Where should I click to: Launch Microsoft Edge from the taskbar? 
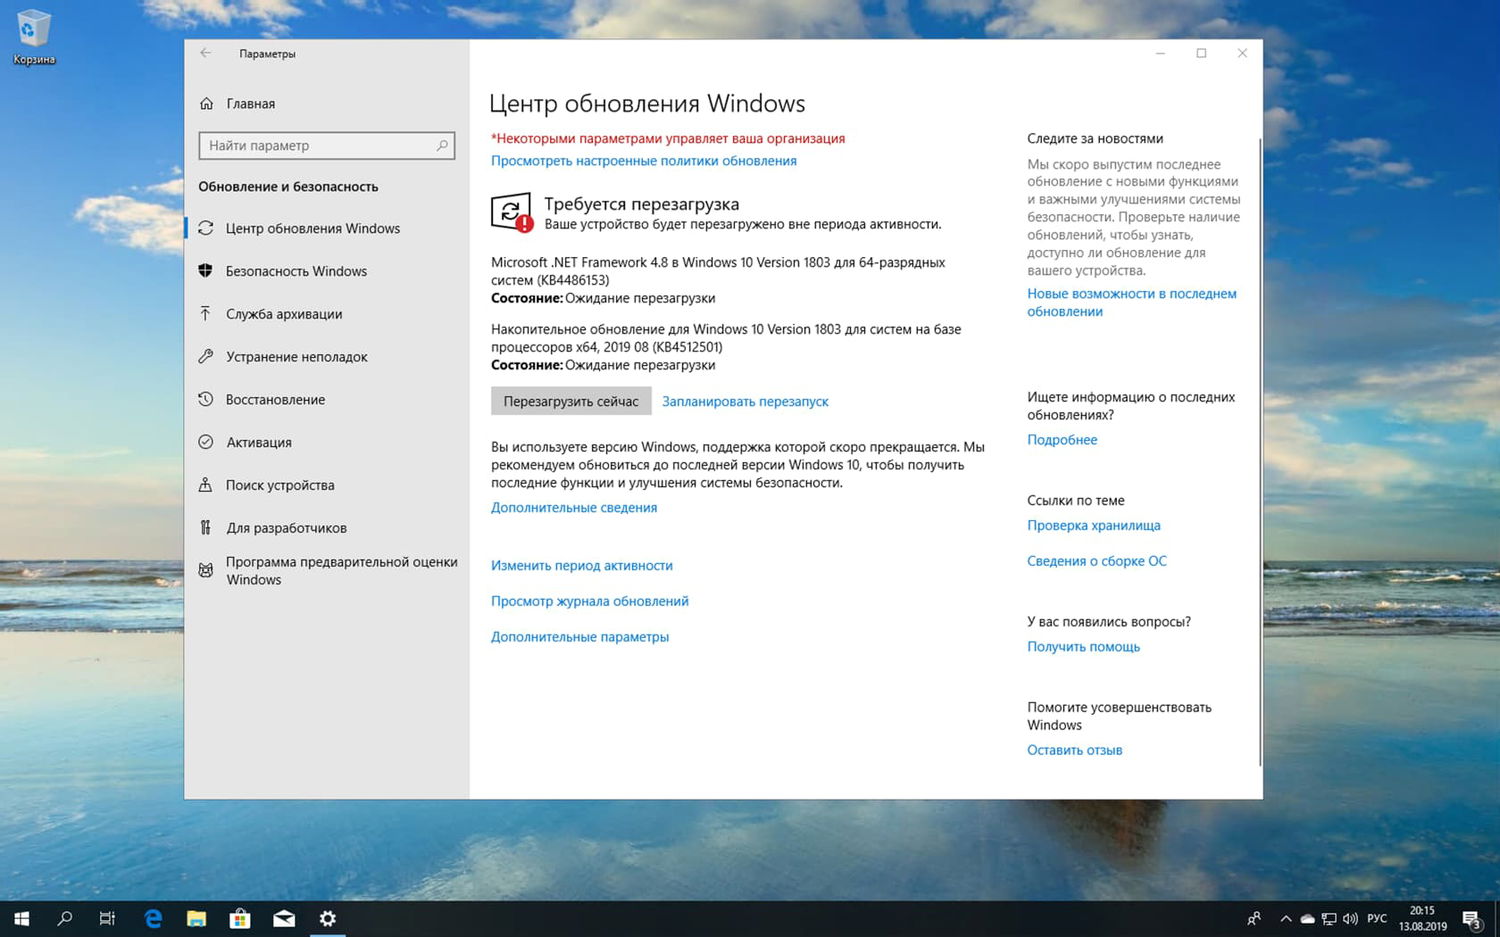point(152,918)
